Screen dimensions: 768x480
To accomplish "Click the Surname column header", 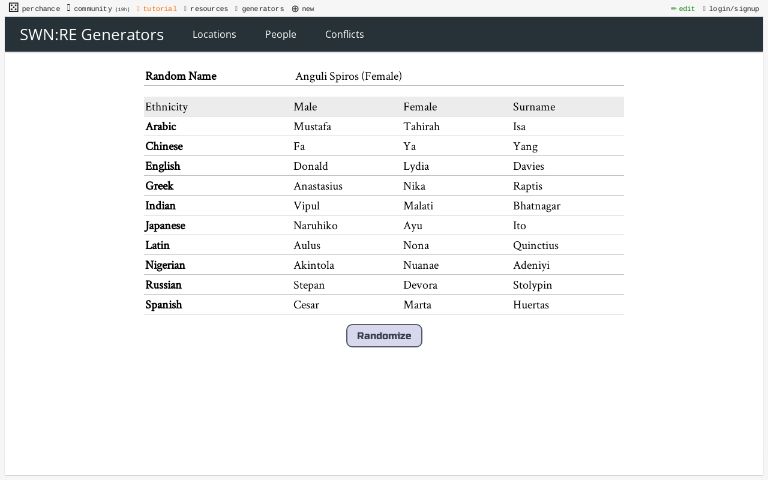I will coord(534,107).
